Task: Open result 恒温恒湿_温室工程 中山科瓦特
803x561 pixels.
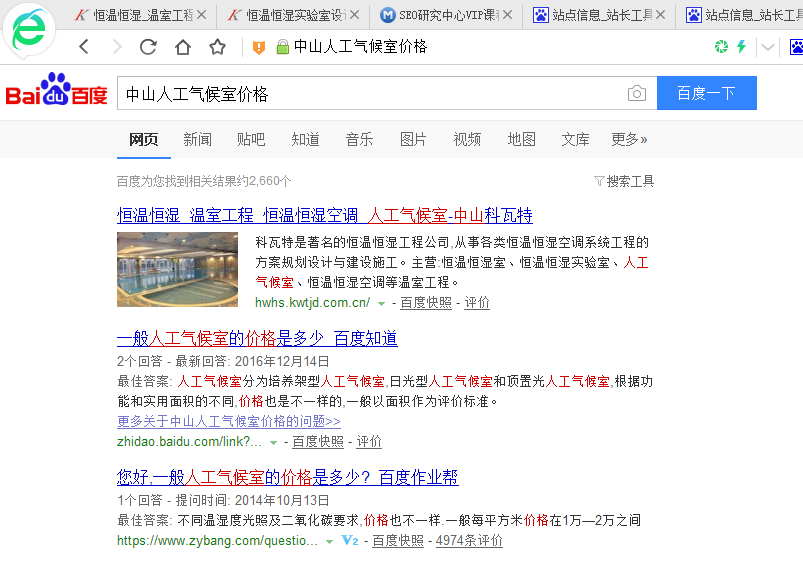Action: pos(325,215)
